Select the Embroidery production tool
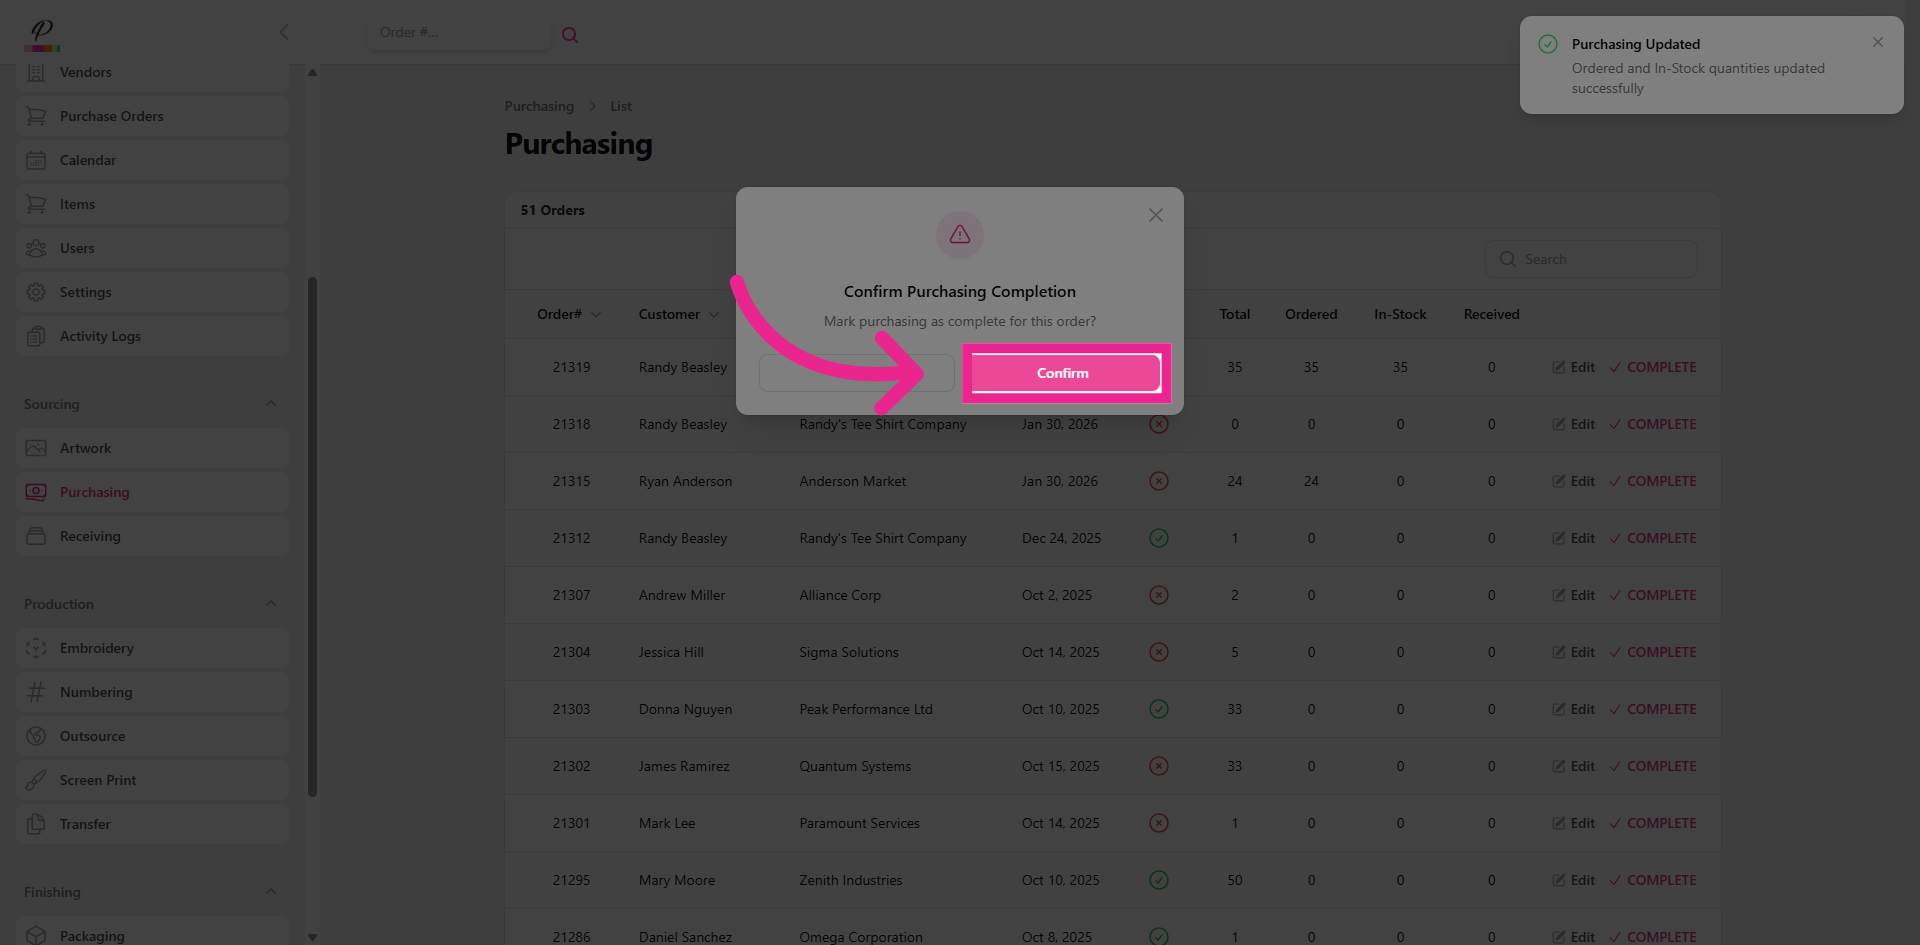This screenshot has width=1920, height=945. tap(96, 648)
